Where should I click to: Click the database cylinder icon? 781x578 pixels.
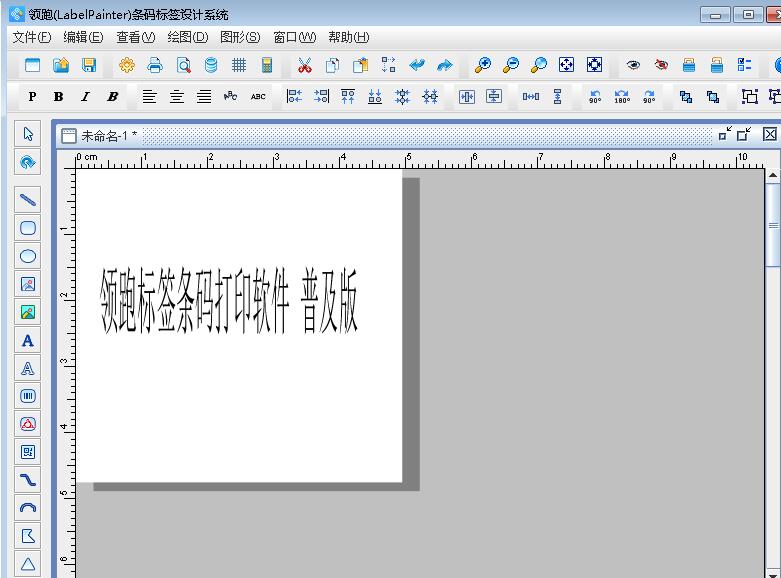211,65
